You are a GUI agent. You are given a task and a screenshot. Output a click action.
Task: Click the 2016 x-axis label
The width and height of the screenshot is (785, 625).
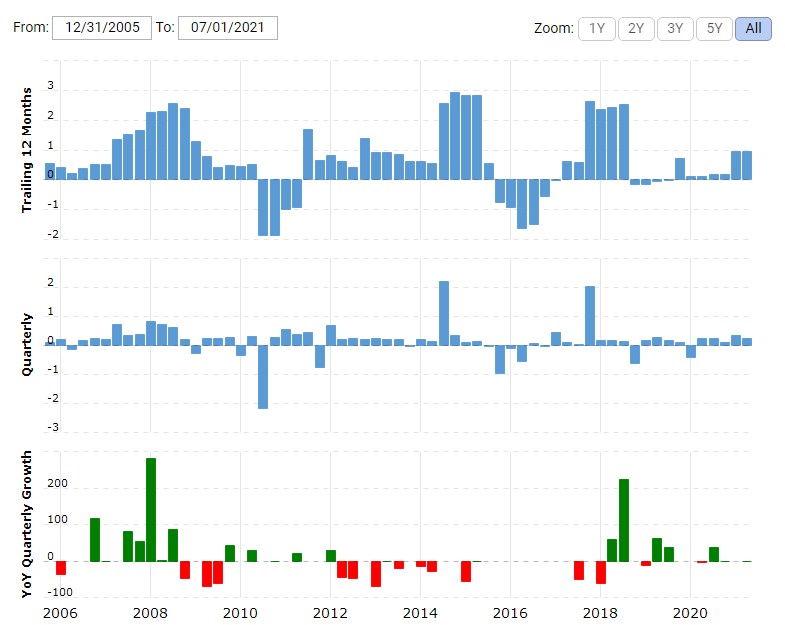(x=510, y=613)
